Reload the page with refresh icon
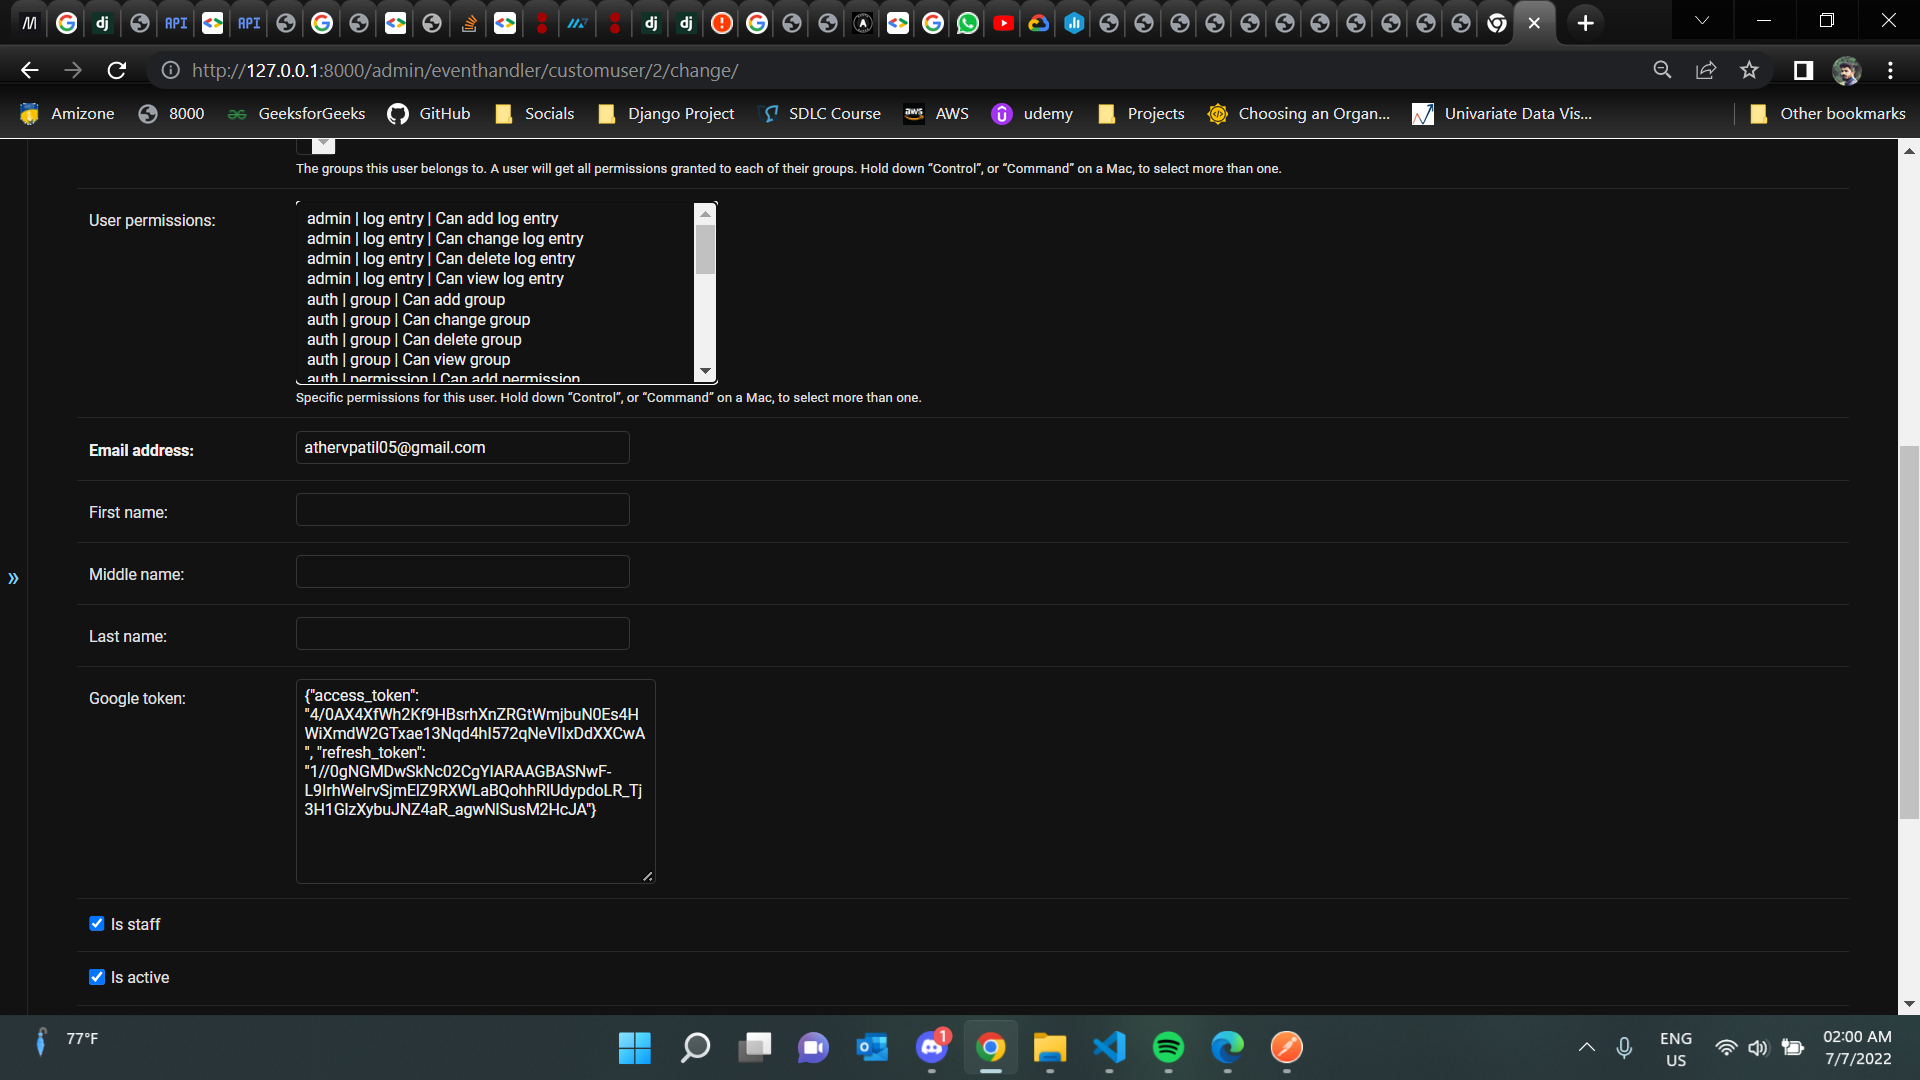This screenshot has height=1080, width=1920. 117,70
